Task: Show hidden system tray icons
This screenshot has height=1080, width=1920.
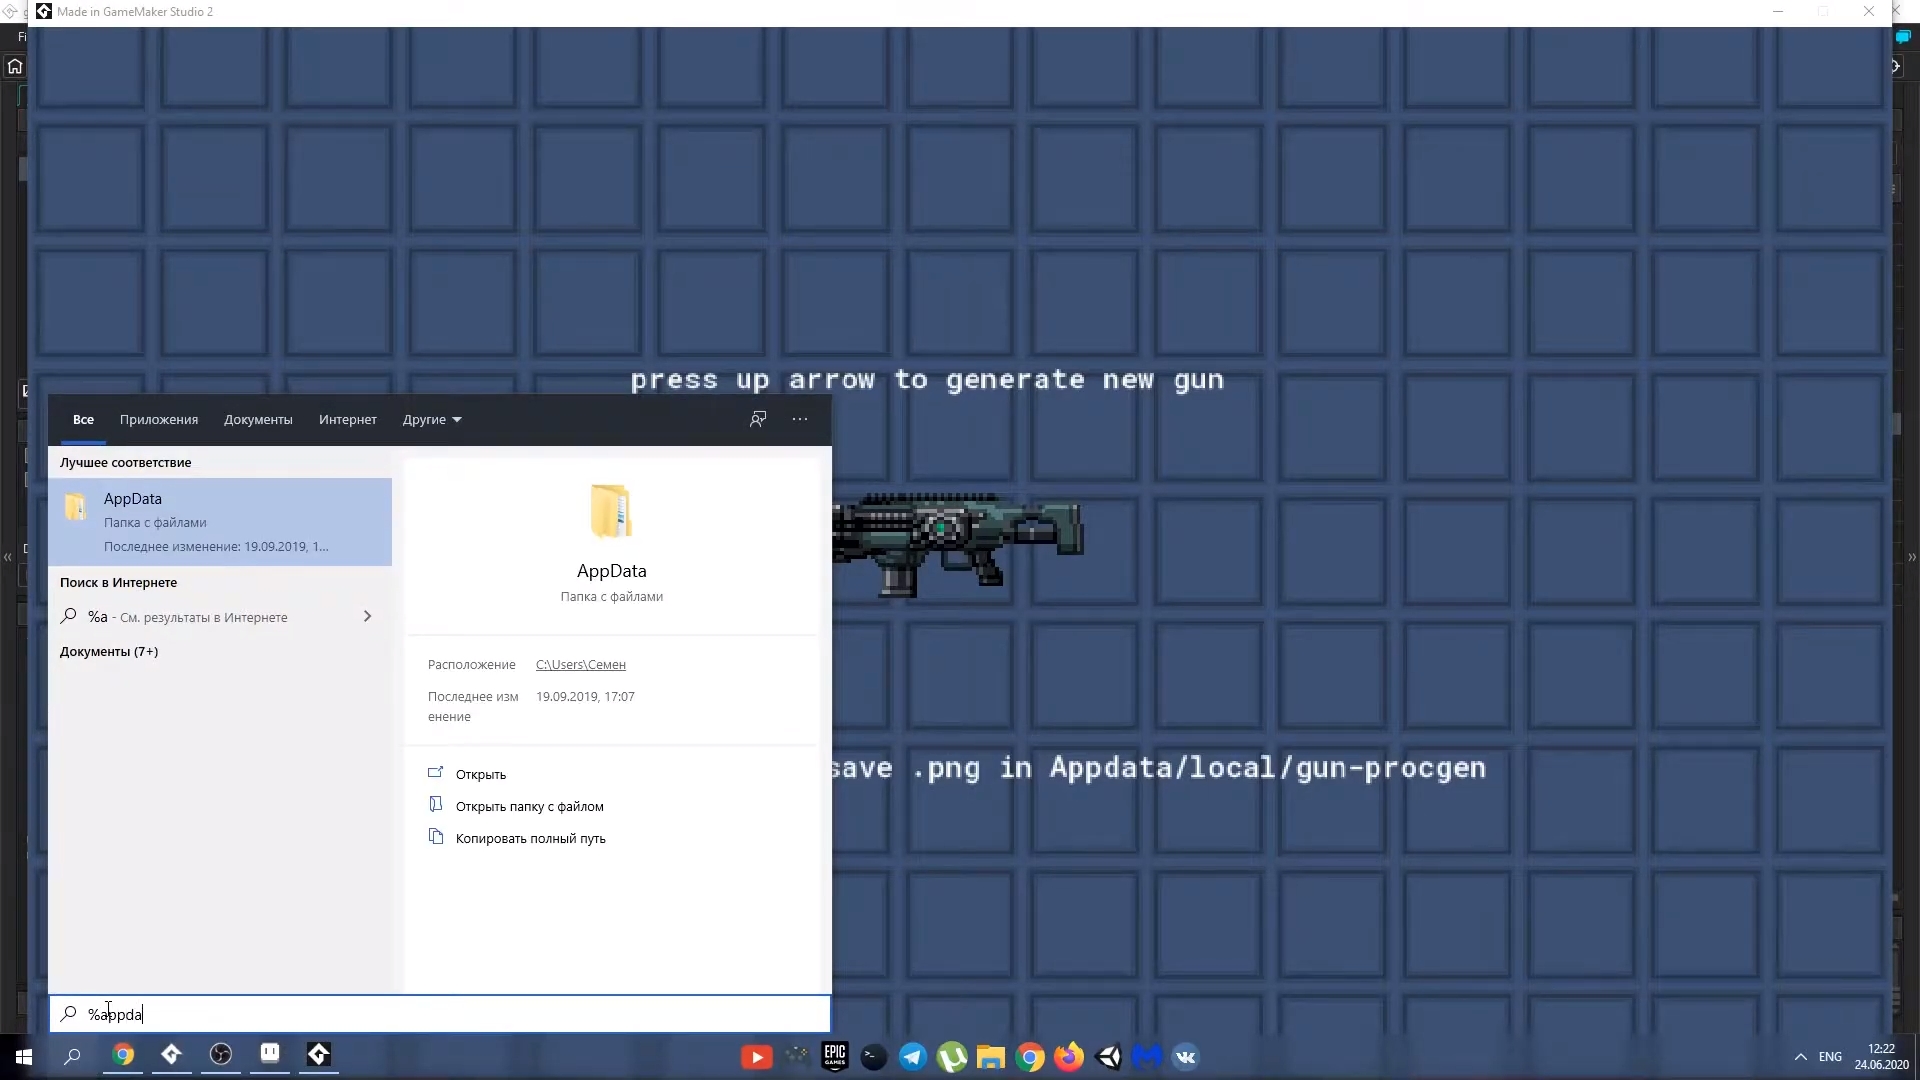Action: coord(1800,1057)
